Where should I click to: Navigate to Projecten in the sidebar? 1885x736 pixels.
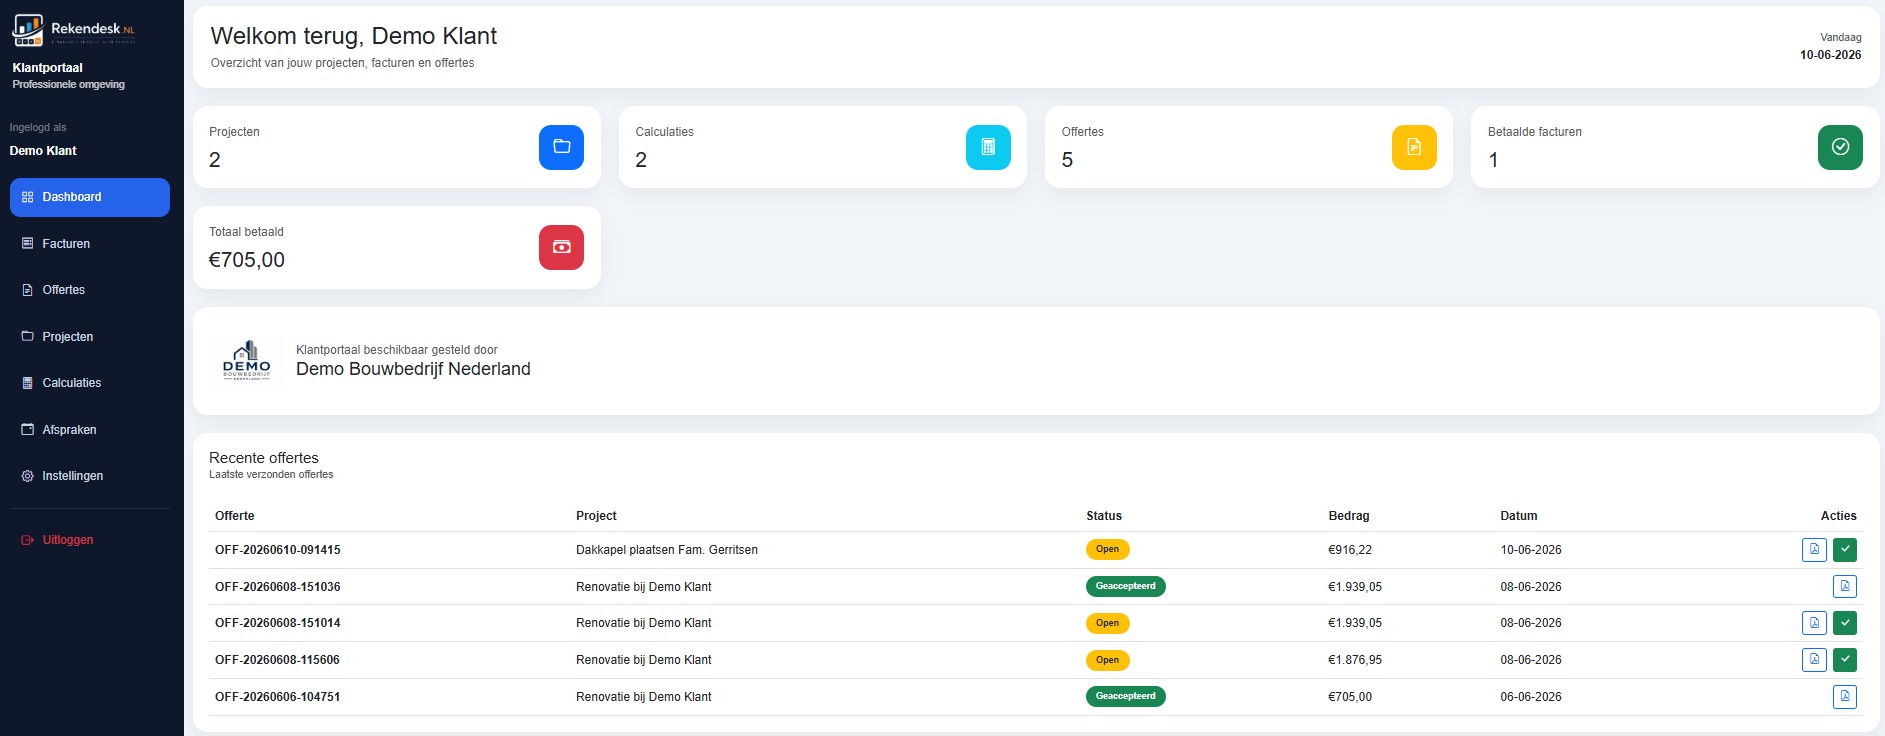coord(90,337)
